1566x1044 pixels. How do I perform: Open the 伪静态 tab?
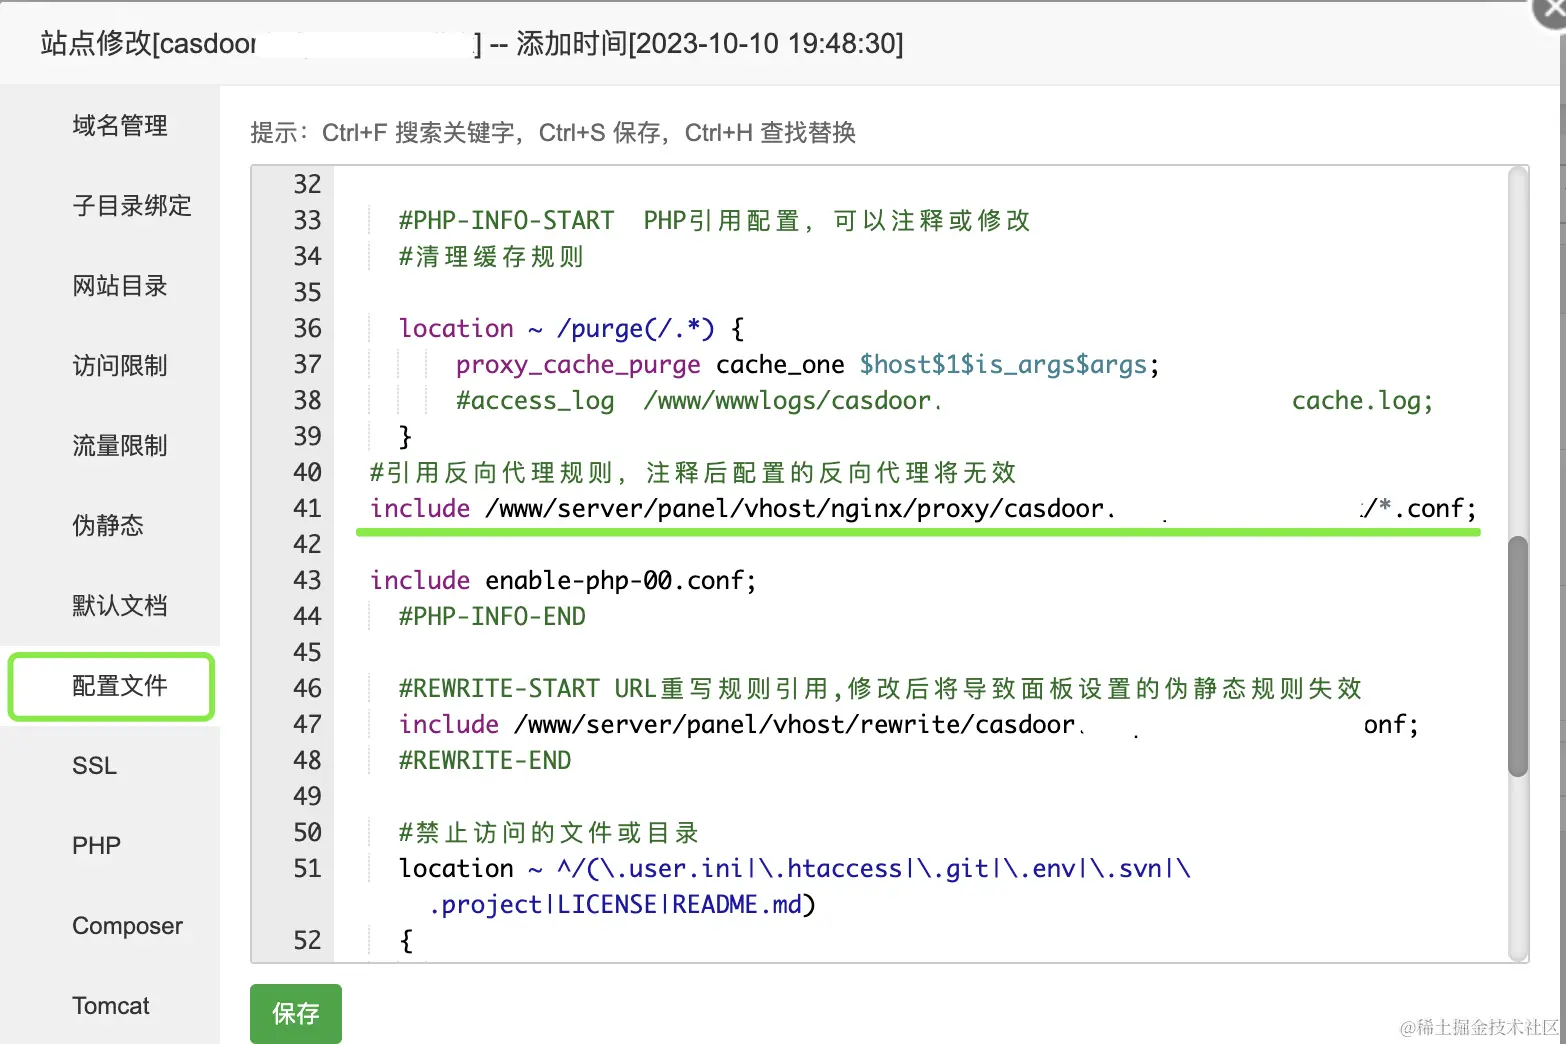point(108,526)
